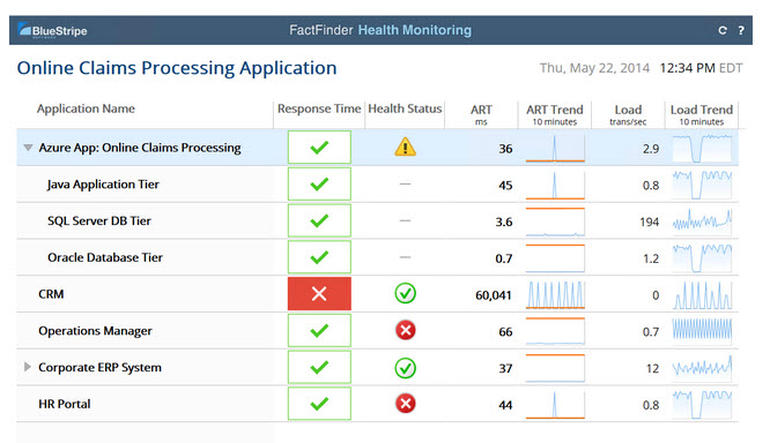770x443 pixels.
Task: Open ART trend sparkline for CRM
Action: point(555,295)
